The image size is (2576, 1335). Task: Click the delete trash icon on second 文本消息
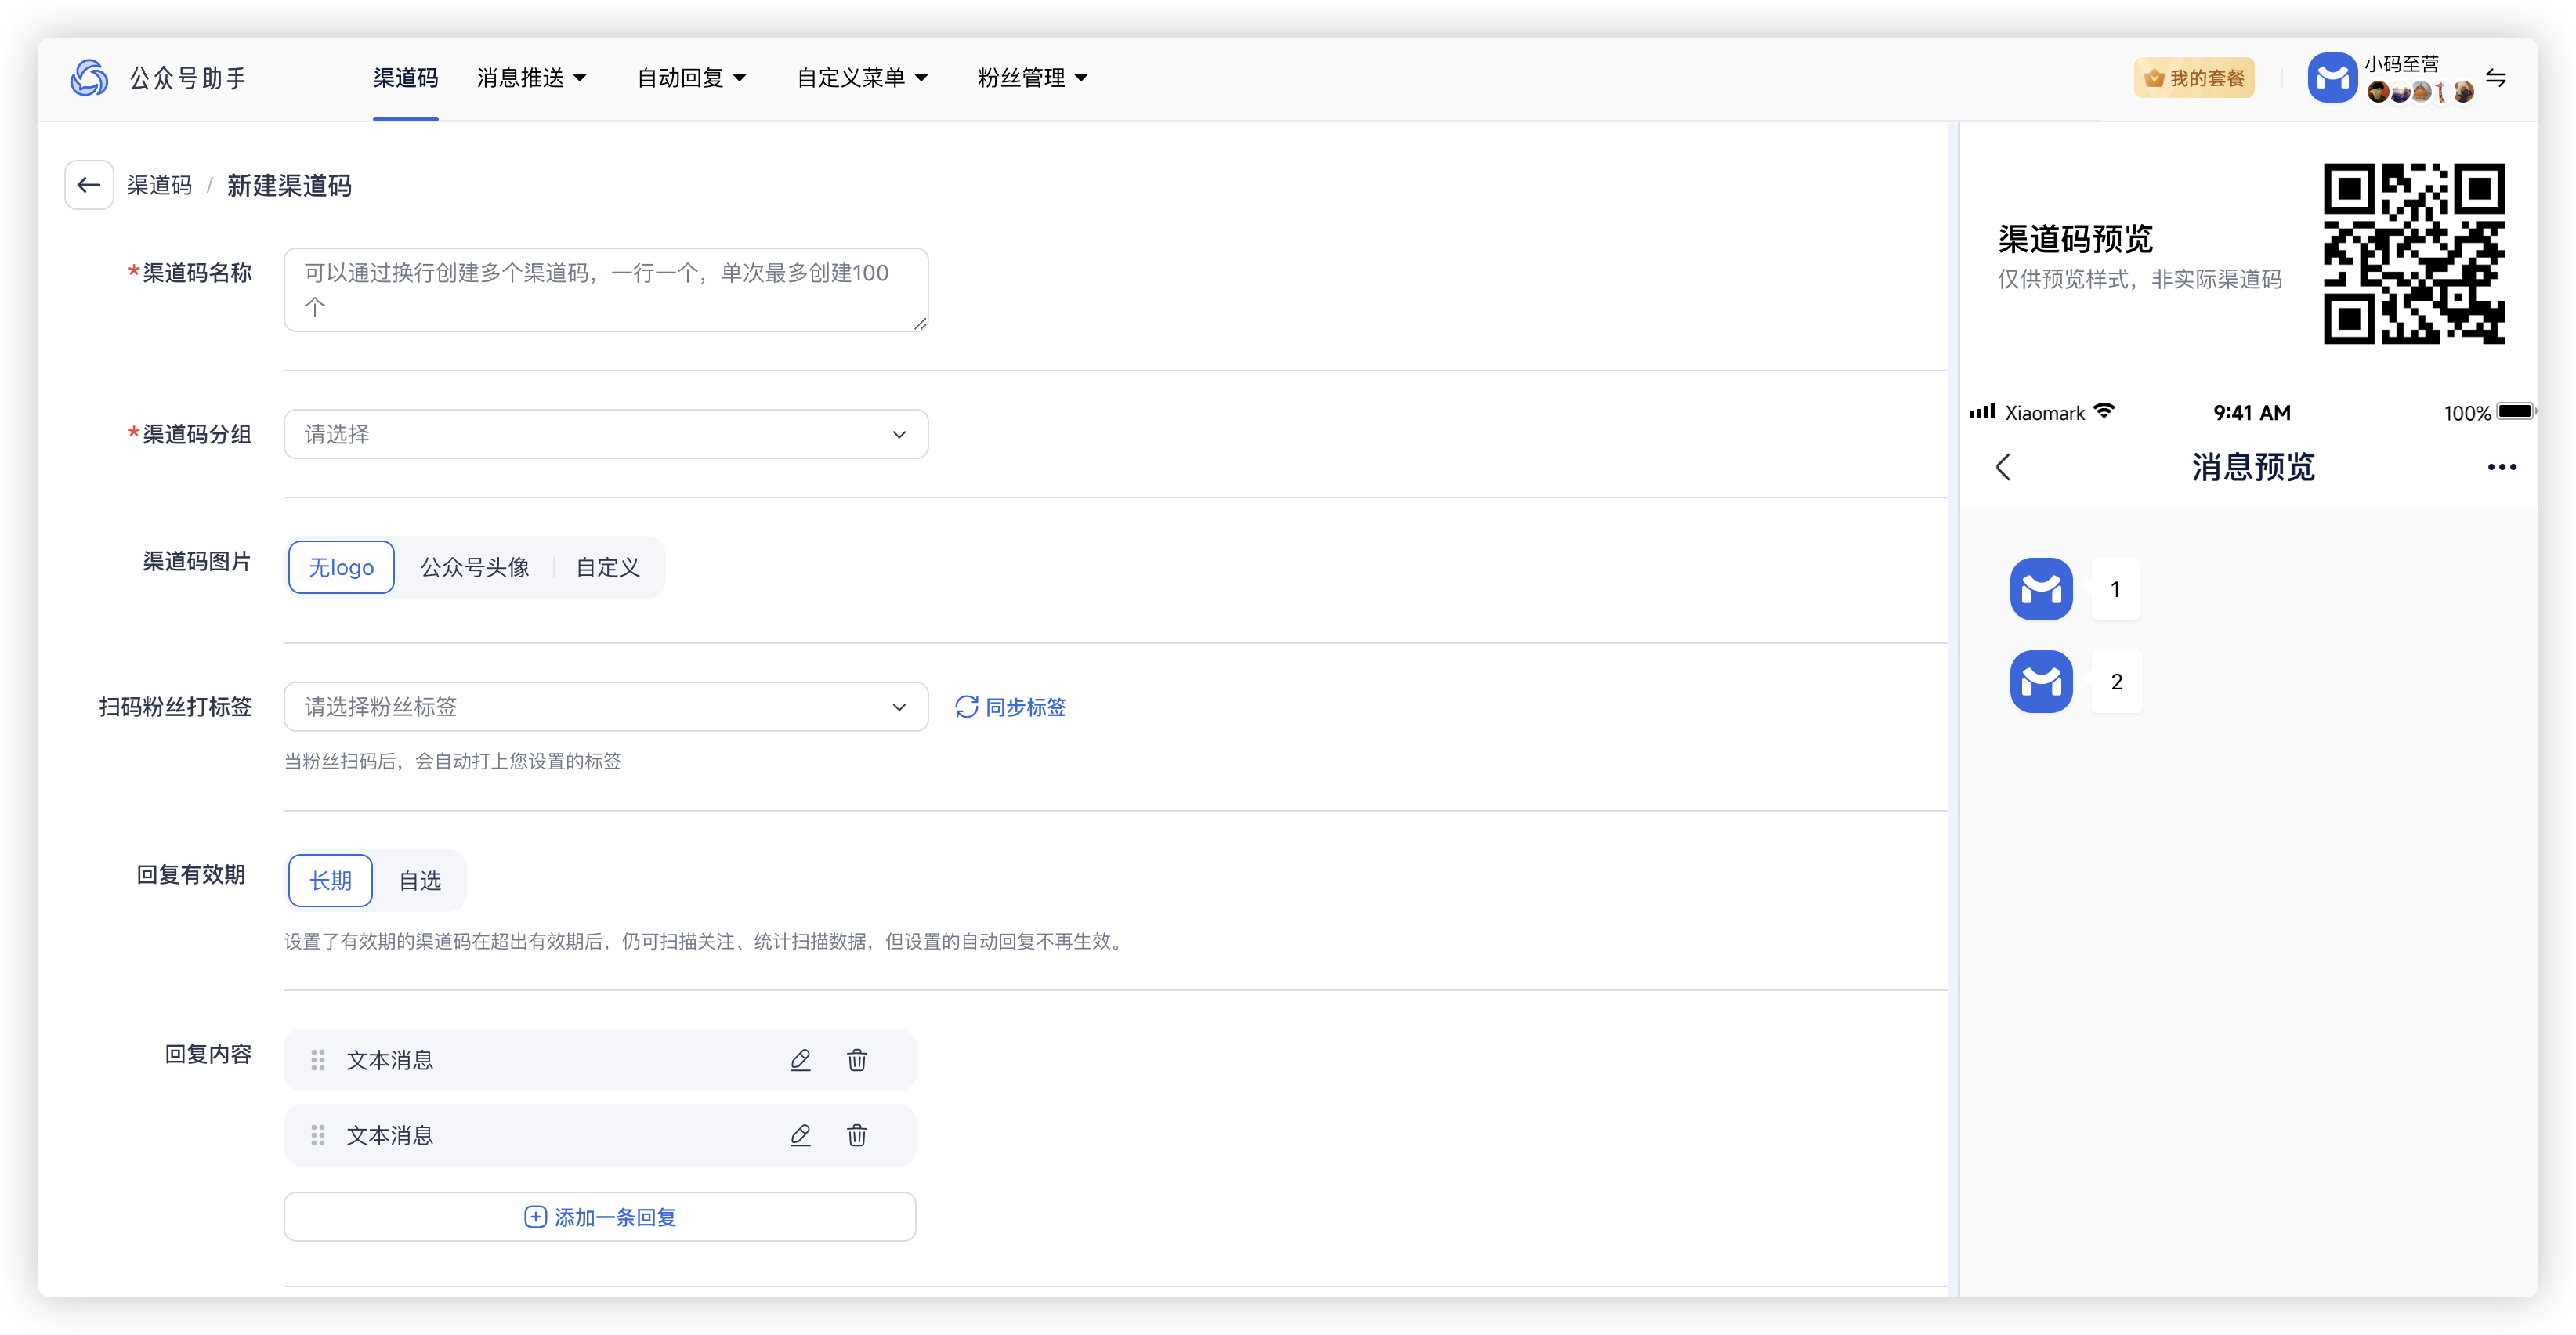click(x=856, y=1136)
